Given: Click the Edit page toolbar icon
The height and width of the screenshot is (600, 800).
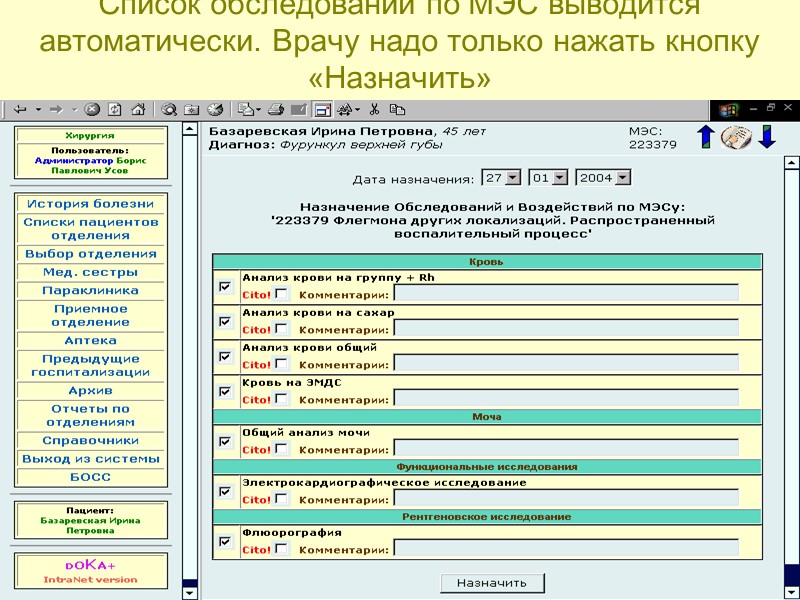Looking at the screenshot, I should 299,109.
